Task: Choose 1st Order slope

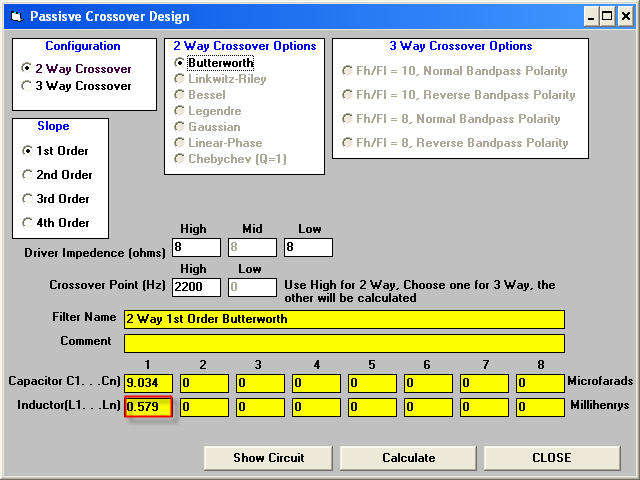Action: point(55,151)
